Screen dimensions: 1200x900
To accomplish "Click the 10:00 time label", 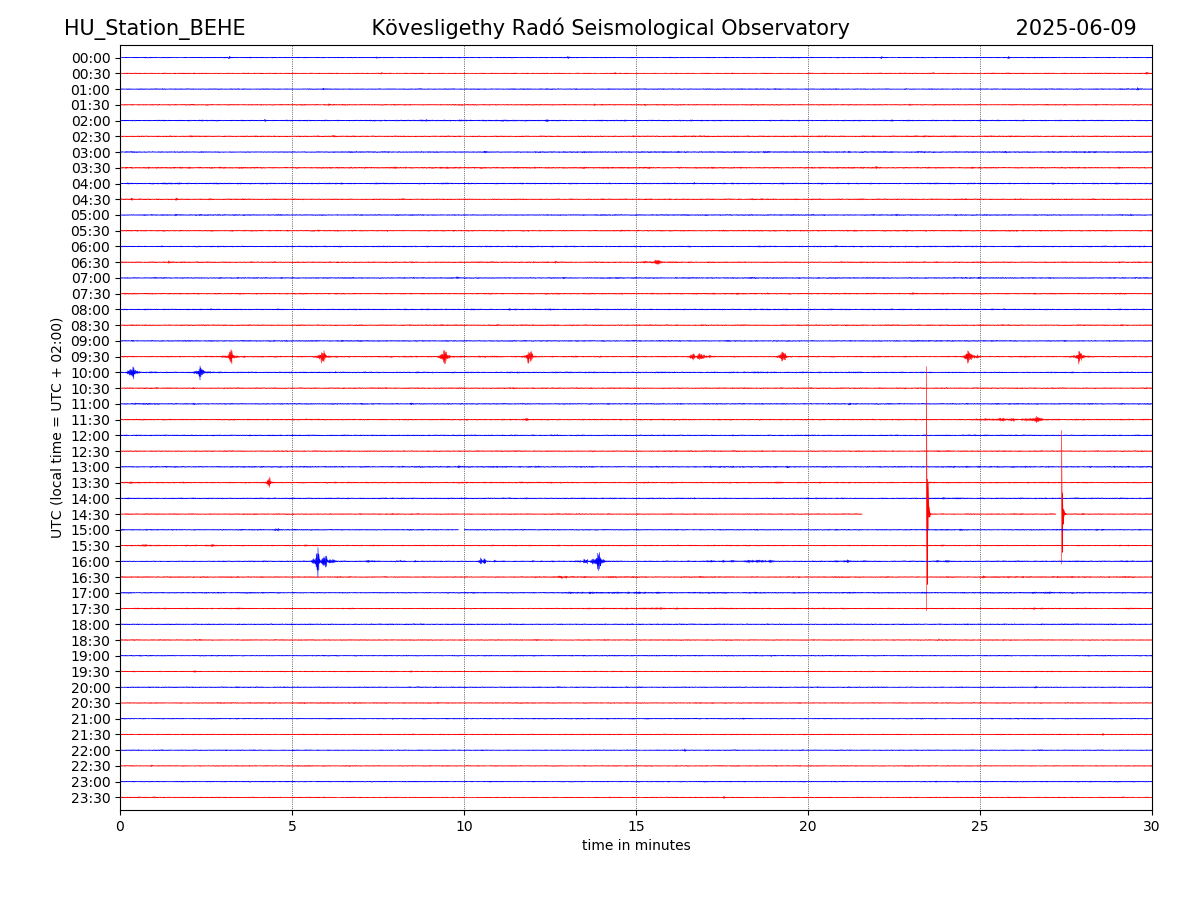I will tap(91, 373).
